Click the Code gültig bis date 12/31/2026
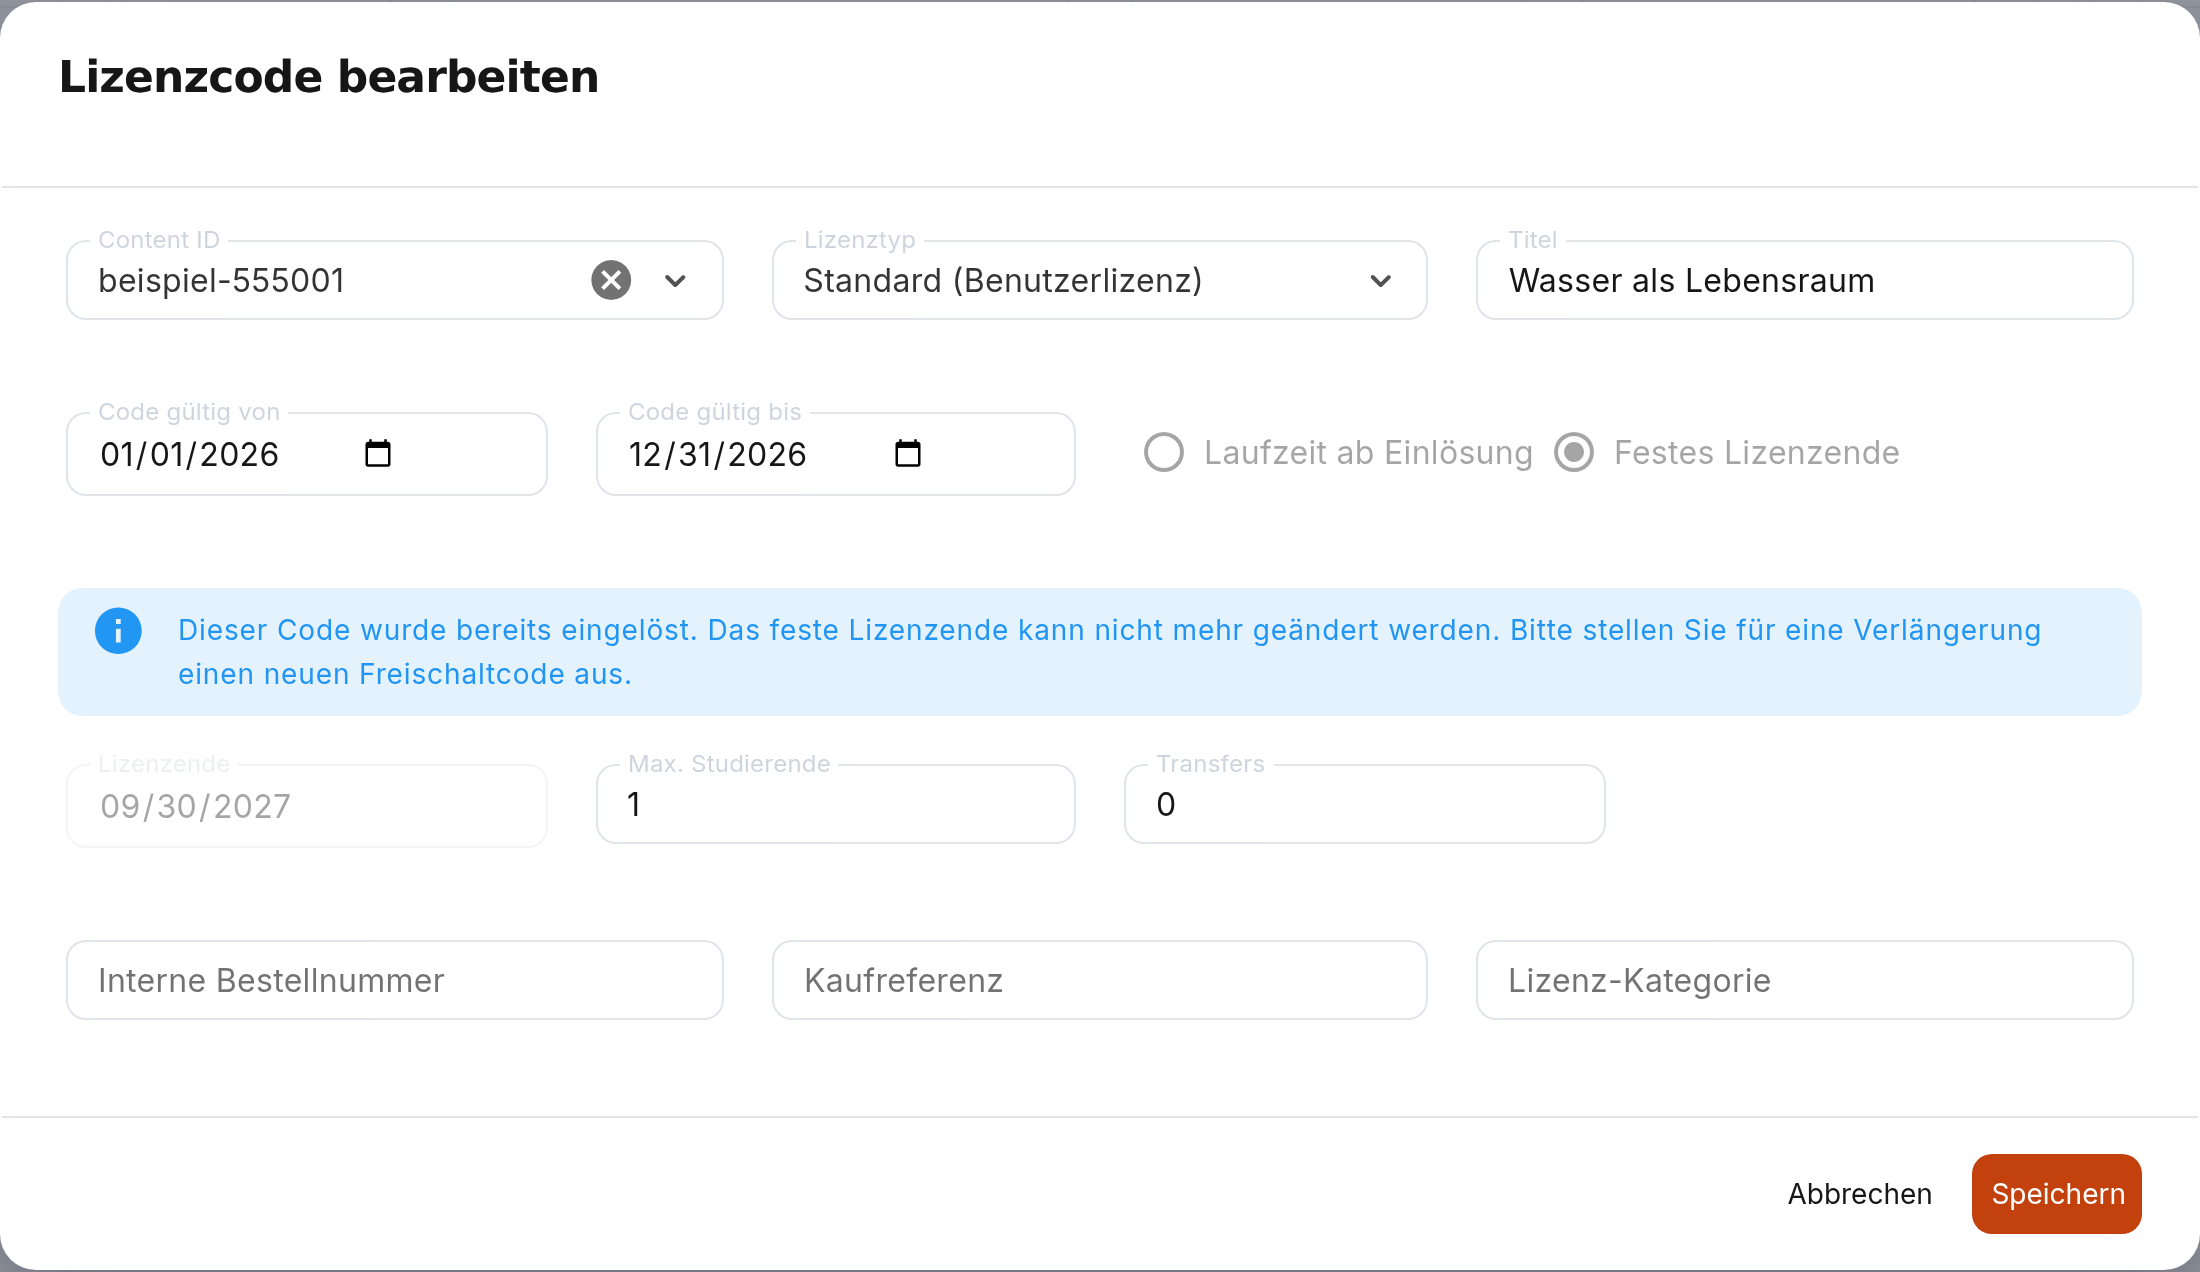 [718, 454]
